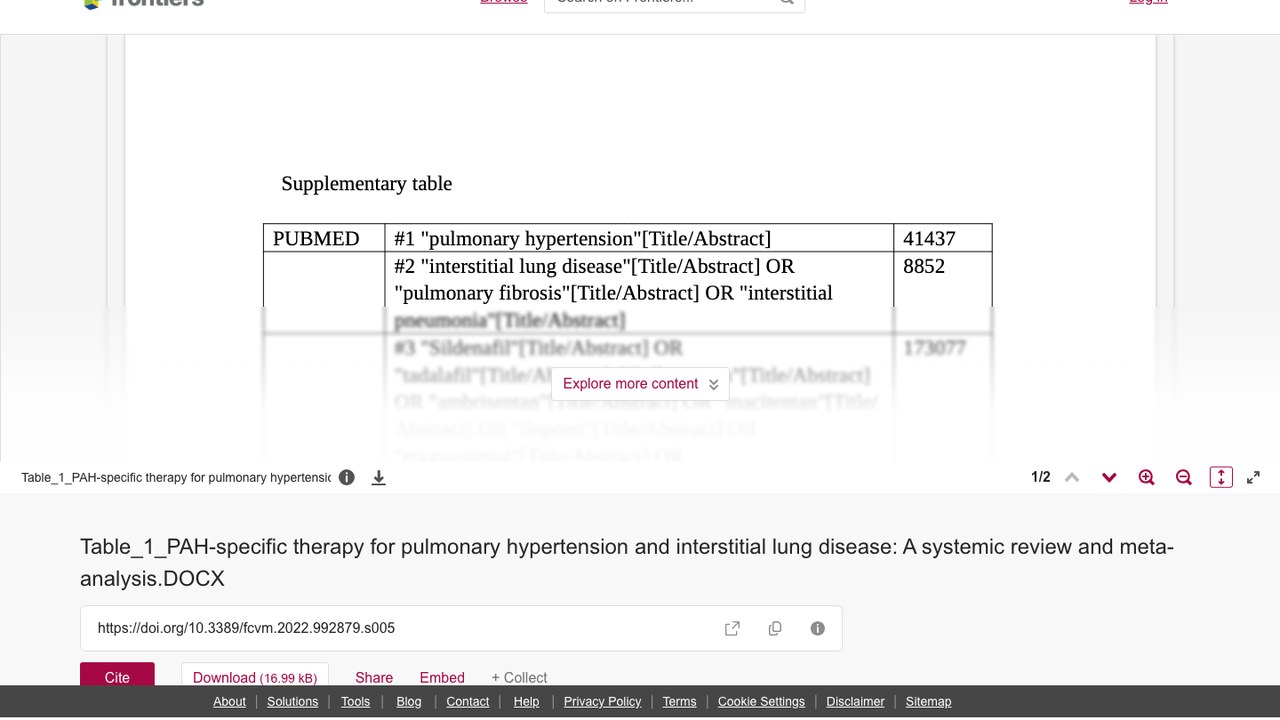The image size is (1280, 720).
Task: Download the 16.99 kB file
Action: click(255, 676)
